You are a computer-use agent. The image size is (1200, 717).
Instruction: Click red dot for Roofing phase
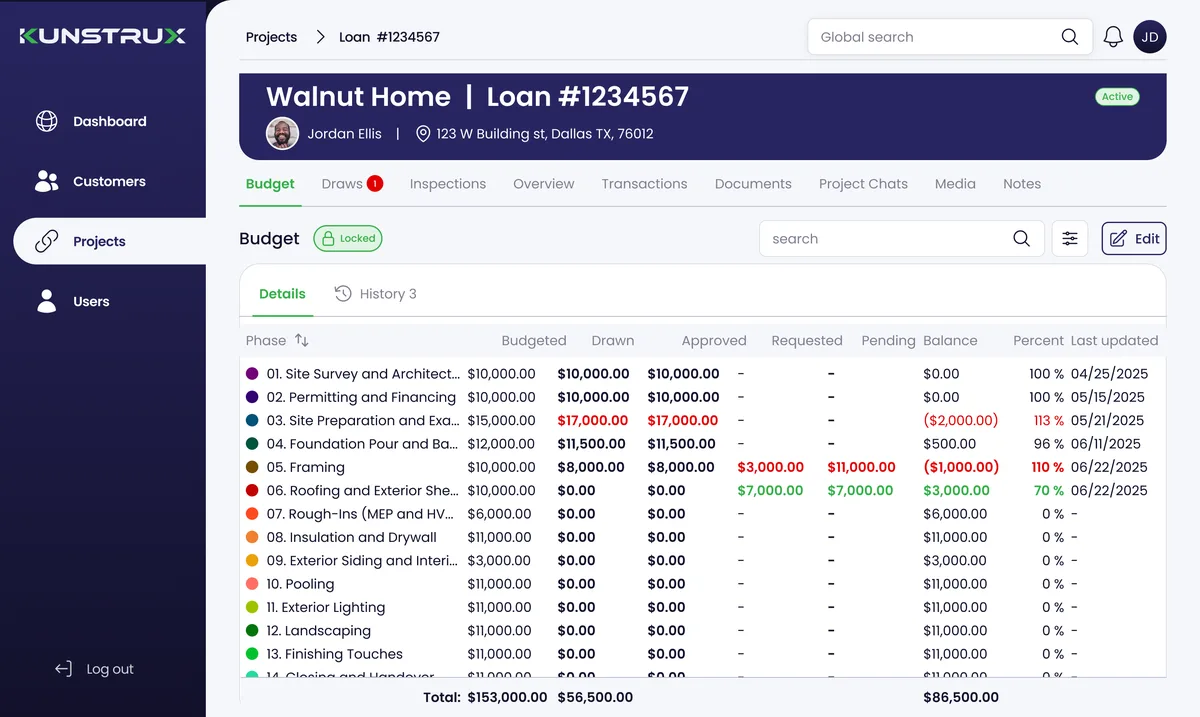[x=252, y=491]
